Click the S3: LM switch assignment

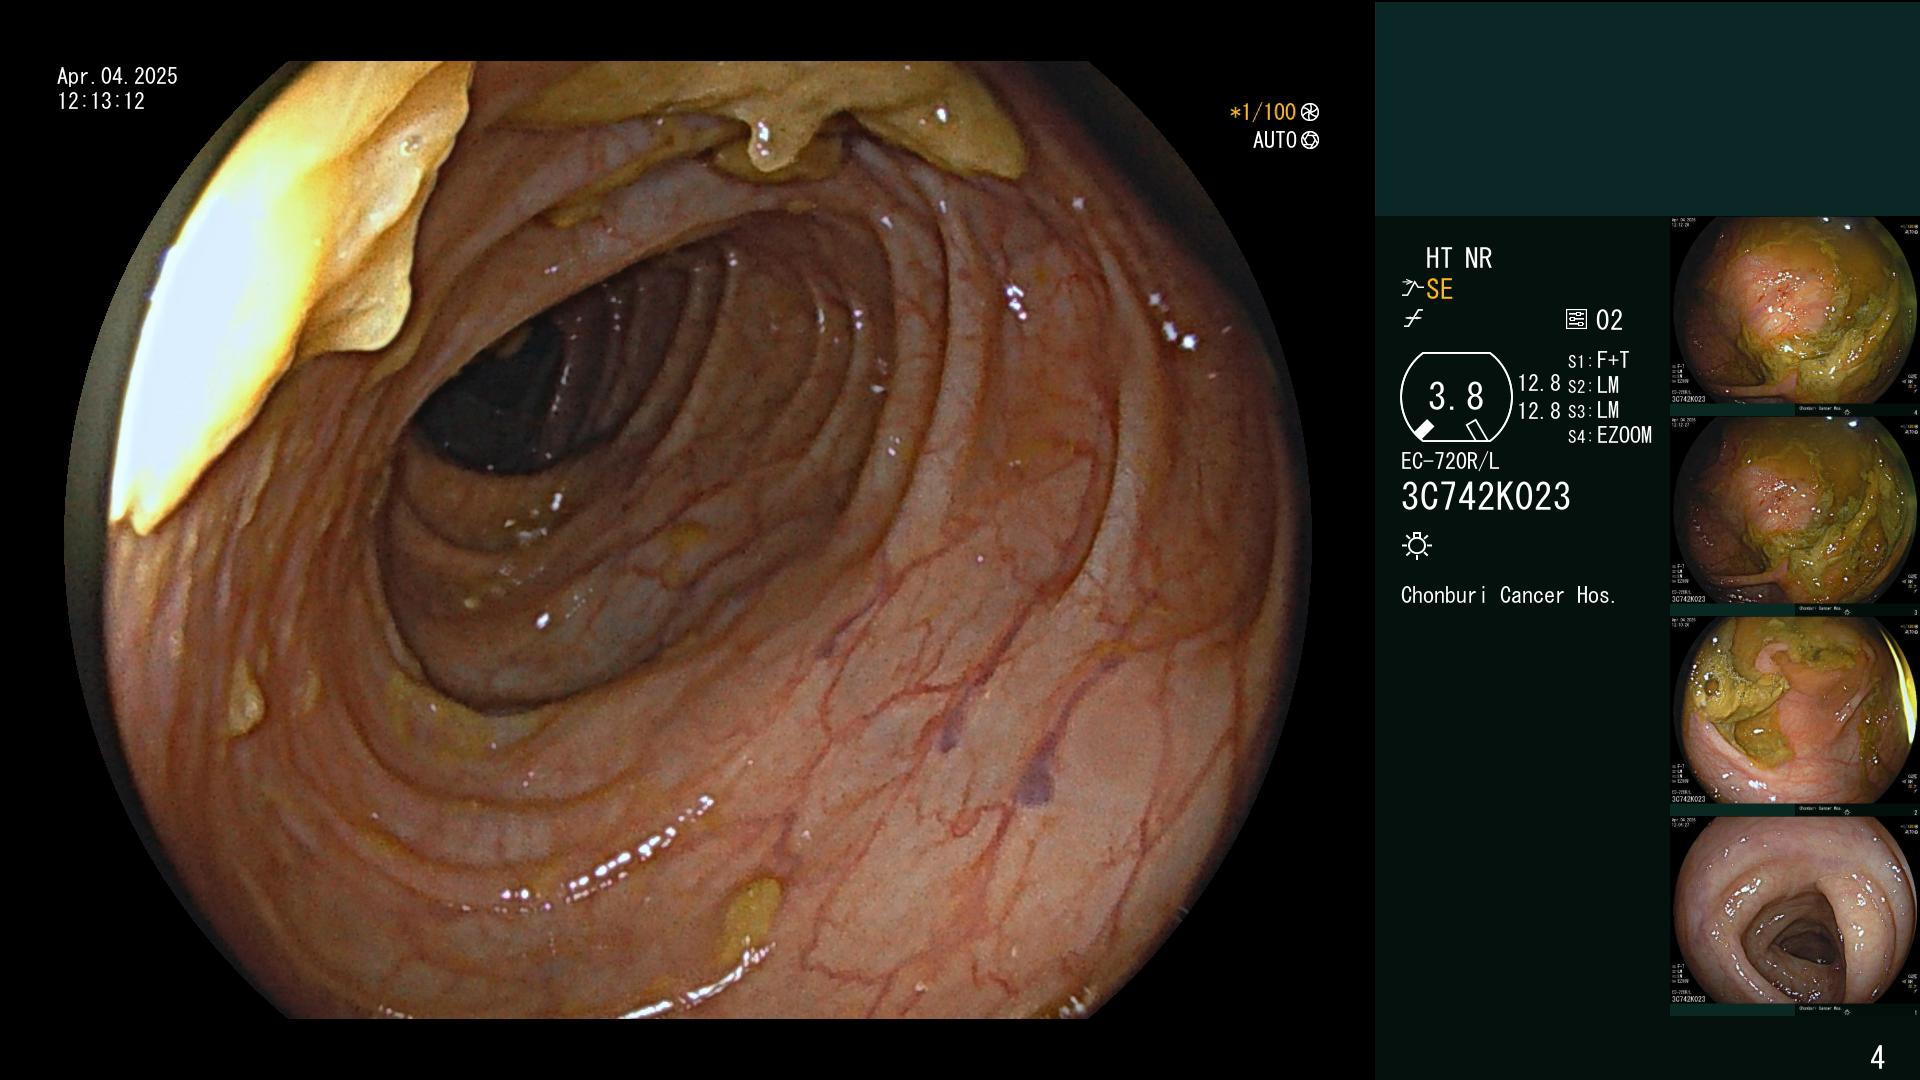coord(1593,411)
